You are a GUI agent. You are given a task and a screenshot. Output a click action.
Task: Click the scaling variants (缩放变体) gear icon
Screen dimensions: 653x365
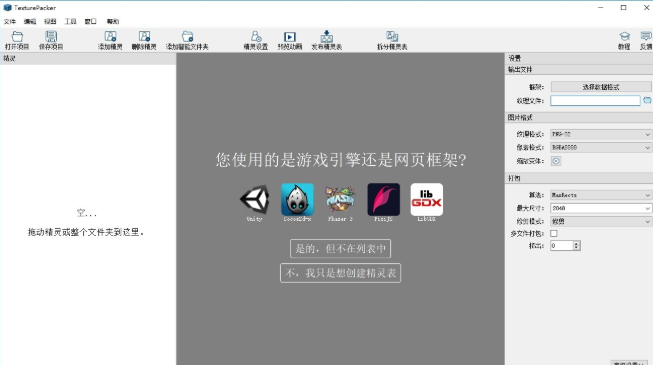(556, 161)
